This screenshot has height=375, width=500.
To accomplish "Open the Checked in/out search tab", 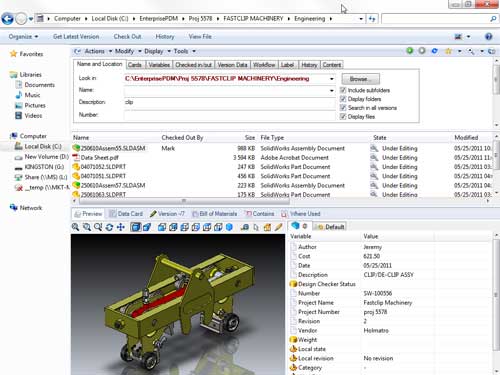I will 194,65.
